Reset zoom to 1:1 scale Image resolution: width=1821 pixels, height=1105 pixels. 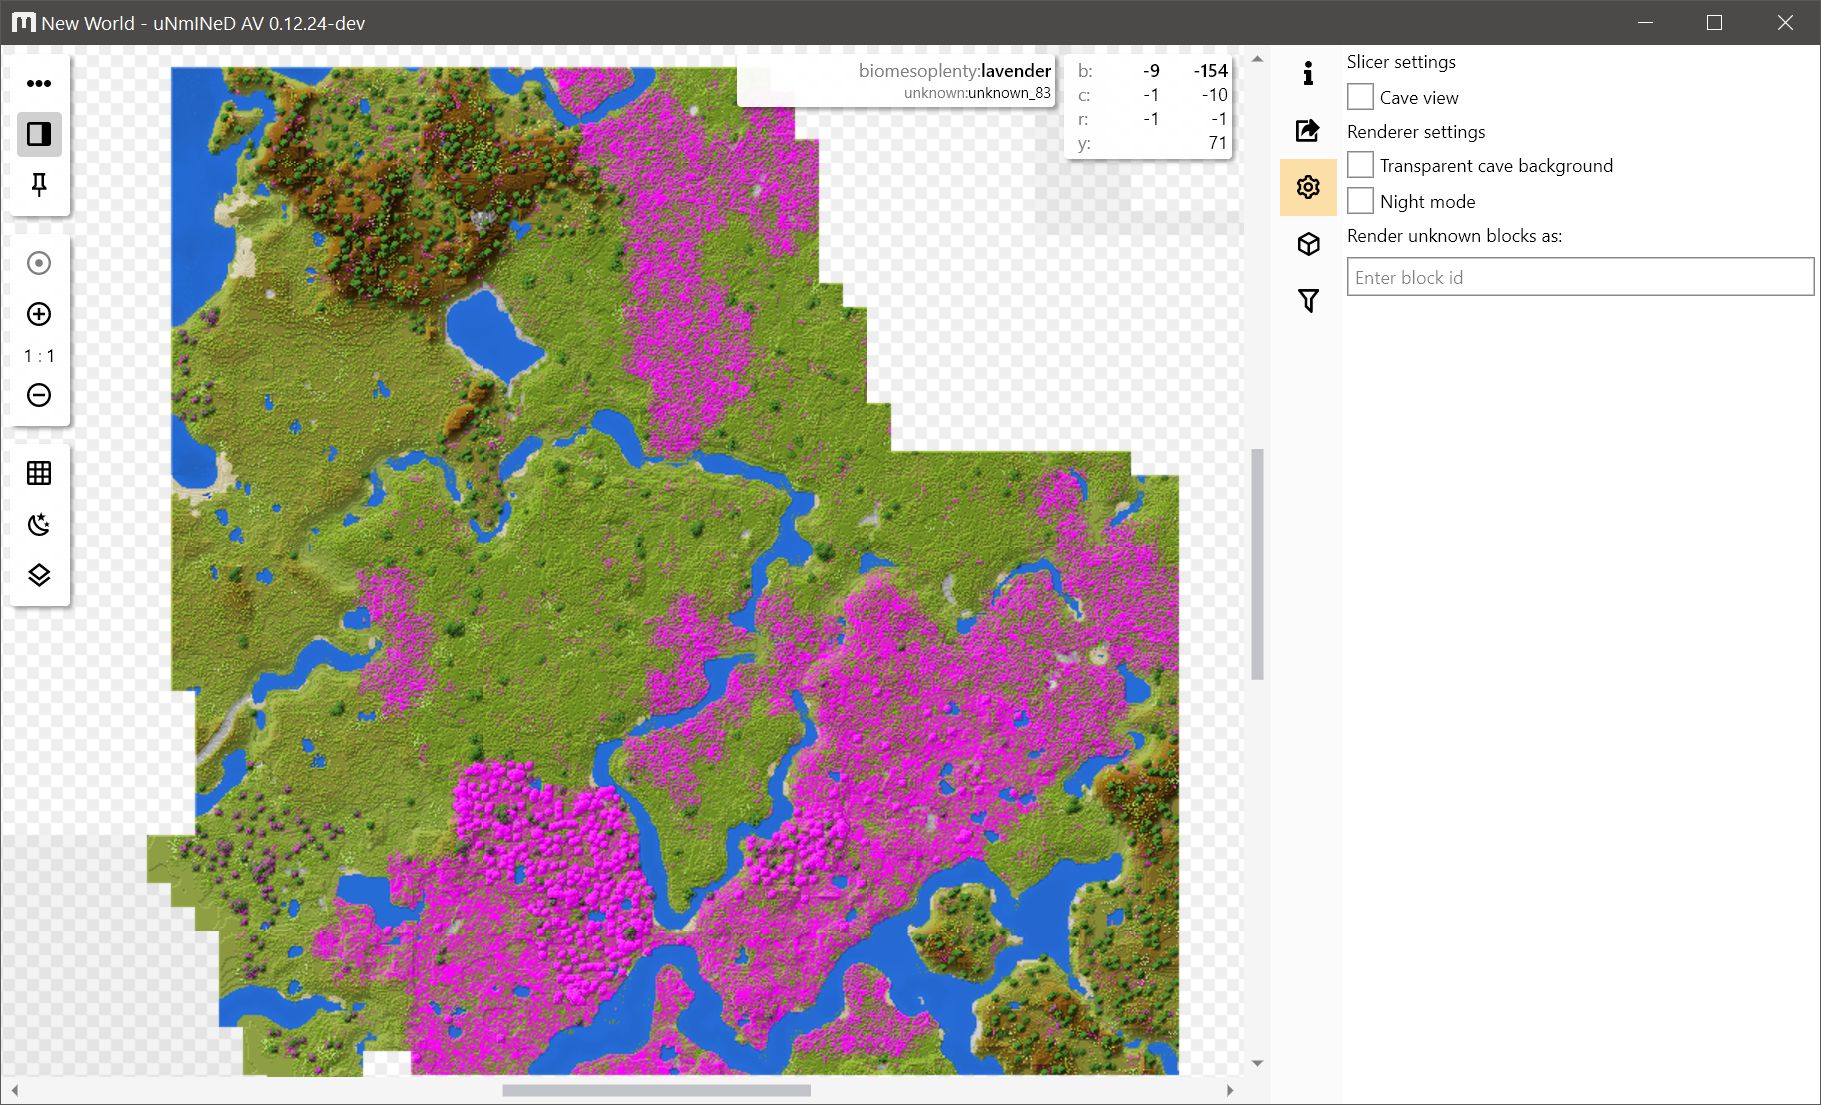[39, 355]
